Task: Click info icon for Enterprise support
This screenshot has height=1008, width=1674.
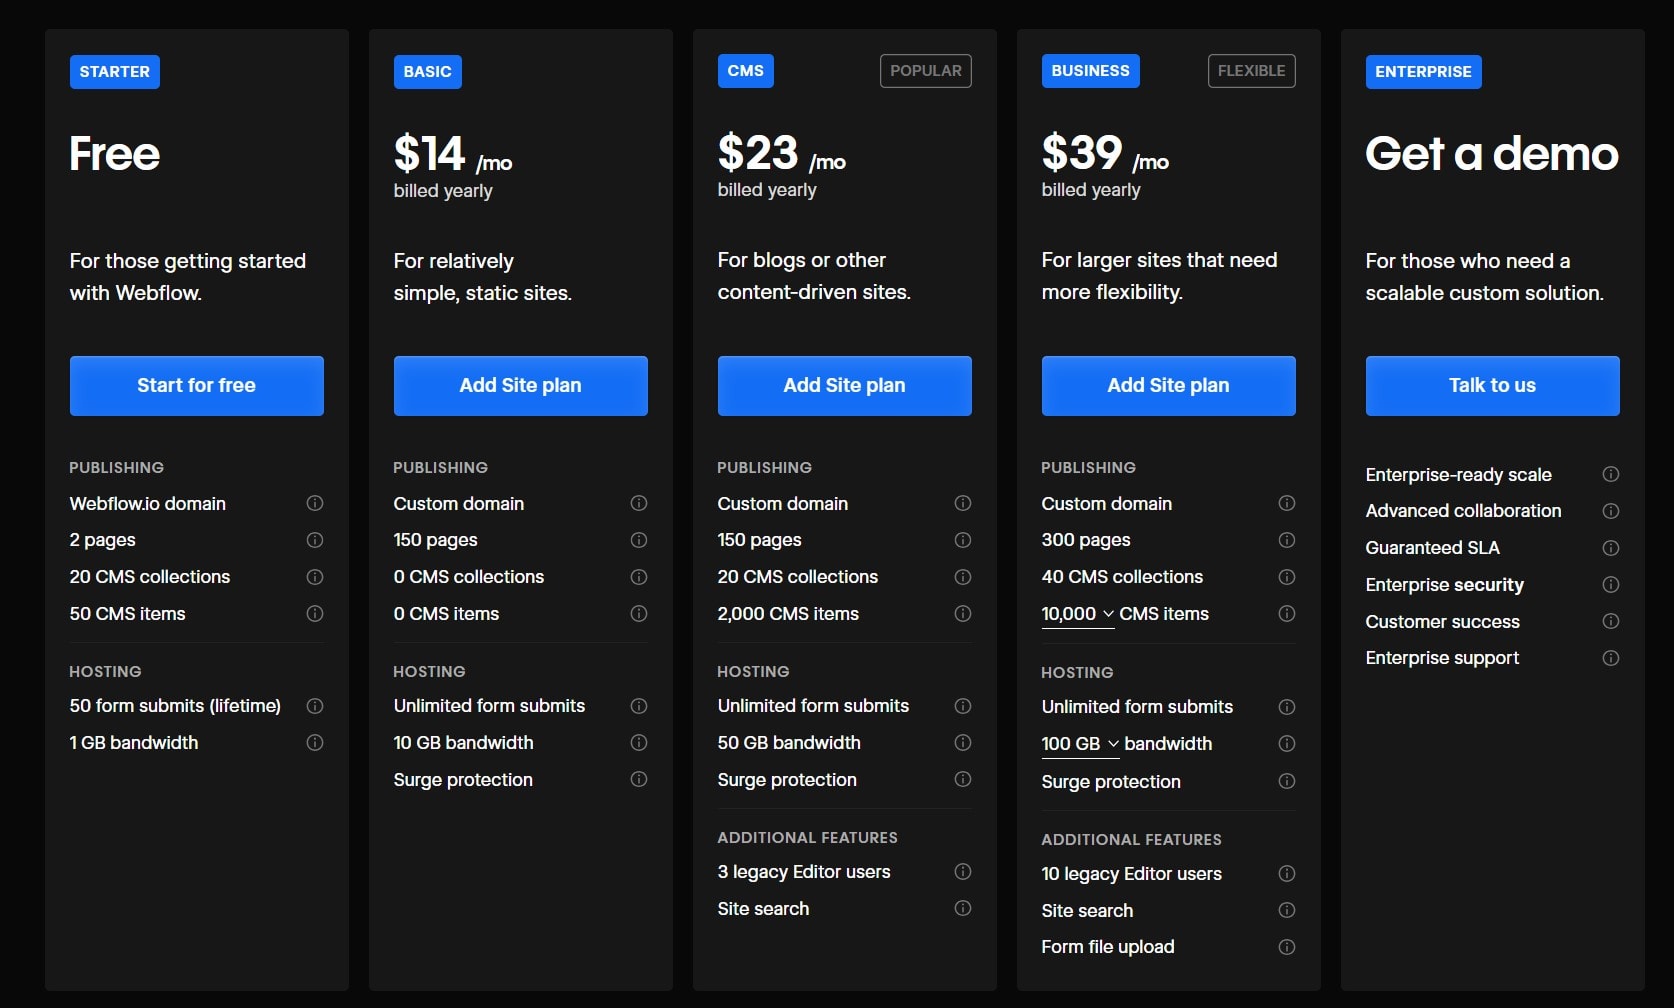Action: 1611,658
